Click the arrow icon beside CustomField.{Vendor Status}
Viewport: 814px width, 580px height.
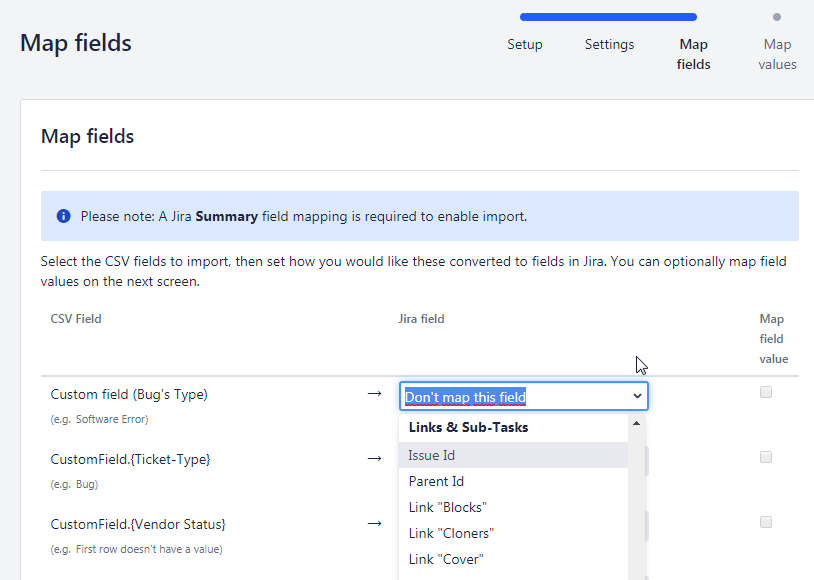pos(374,523)
